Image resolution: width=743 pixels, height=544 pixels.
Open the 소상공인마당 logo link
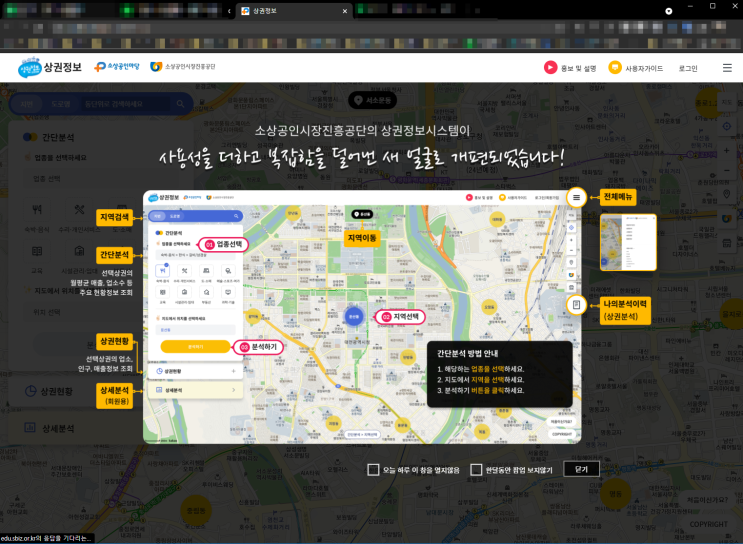tap(117, 67)
